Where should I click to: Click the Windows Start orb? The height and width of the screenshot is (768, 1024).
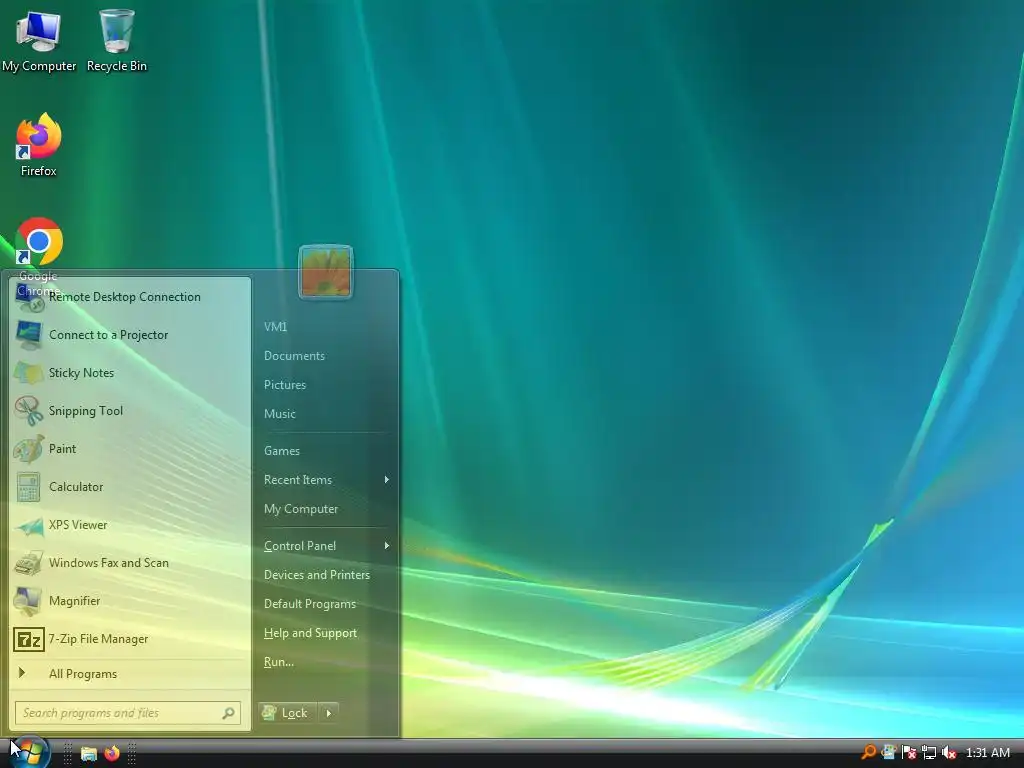[x=29, y=753]
